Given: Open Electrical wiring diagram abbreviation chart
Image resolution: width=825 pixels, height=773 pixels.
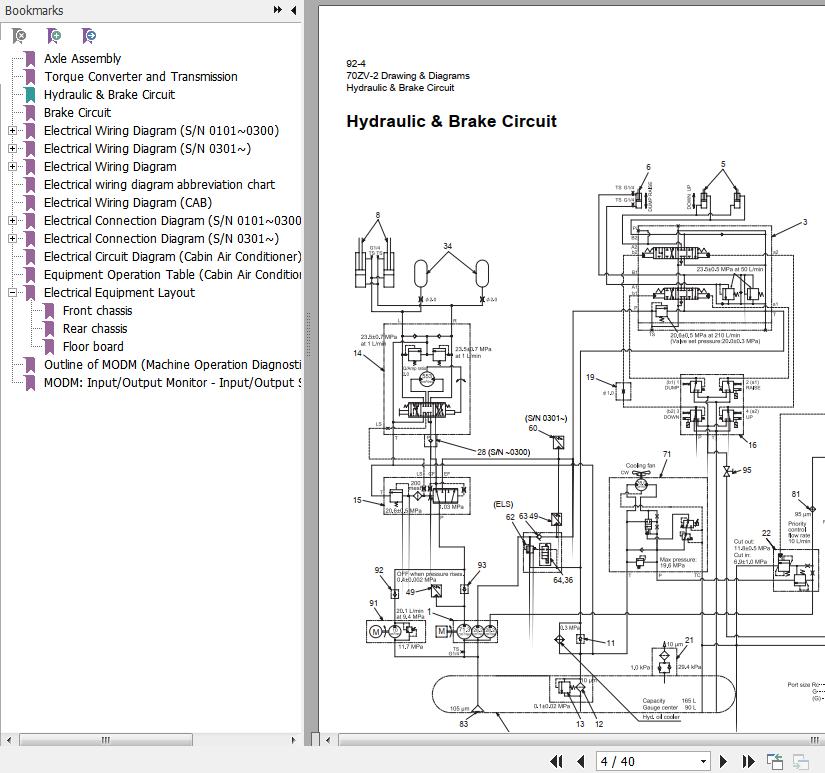Looking at the screenshot, I should click(159, 185).
